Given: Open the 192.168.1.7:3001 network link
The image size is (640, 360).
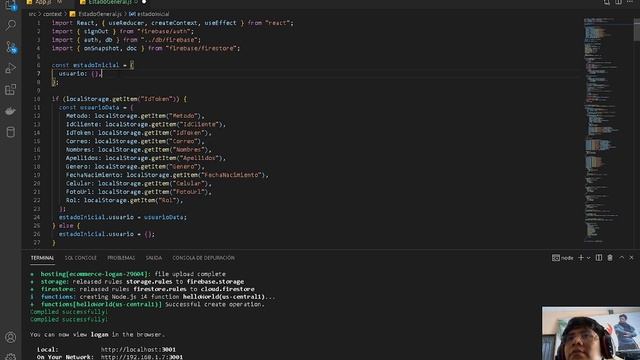Looking at the screenshot, I should click(x=142, y=357).
